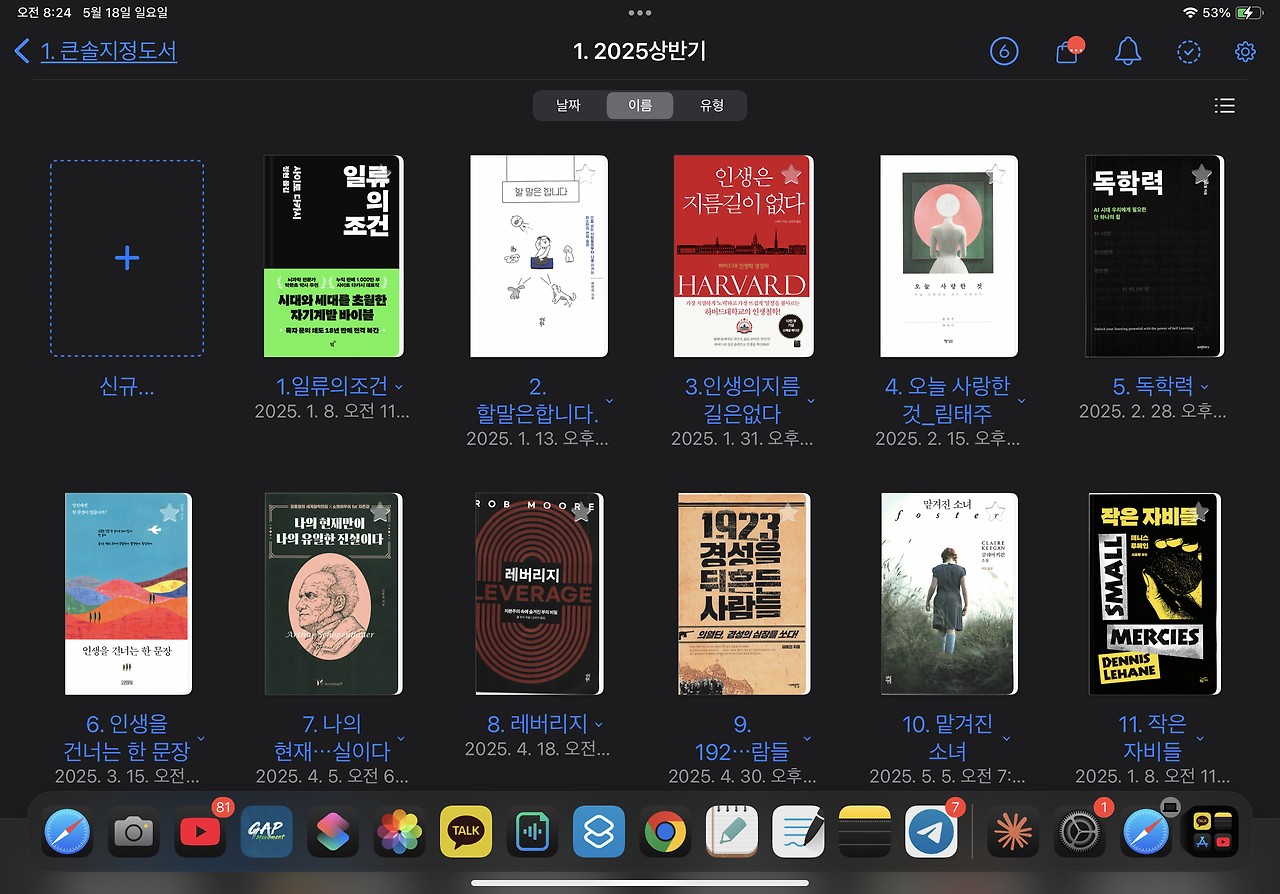Image resolution: width=1280 pixels, height=894 pixels.
Task: Toggle favorite star on 인생을 건너는 한 문장 cover
Action: 170,512
